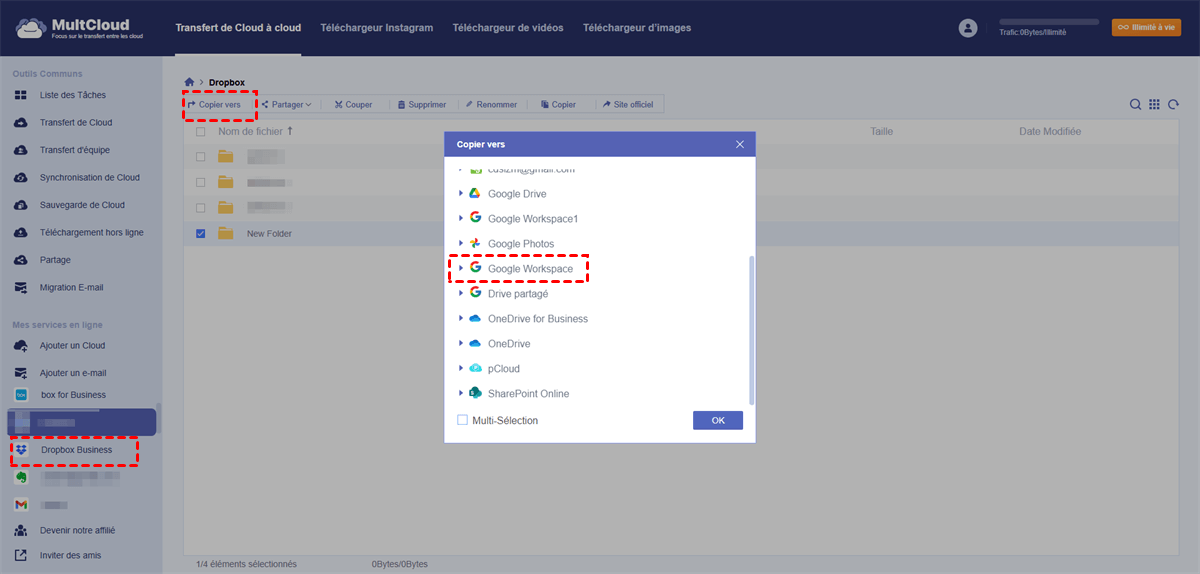The height and width of the screenshot is (574, 1200).
Task: Expand the SharePoint Online tree node
Action: point(461,393)
